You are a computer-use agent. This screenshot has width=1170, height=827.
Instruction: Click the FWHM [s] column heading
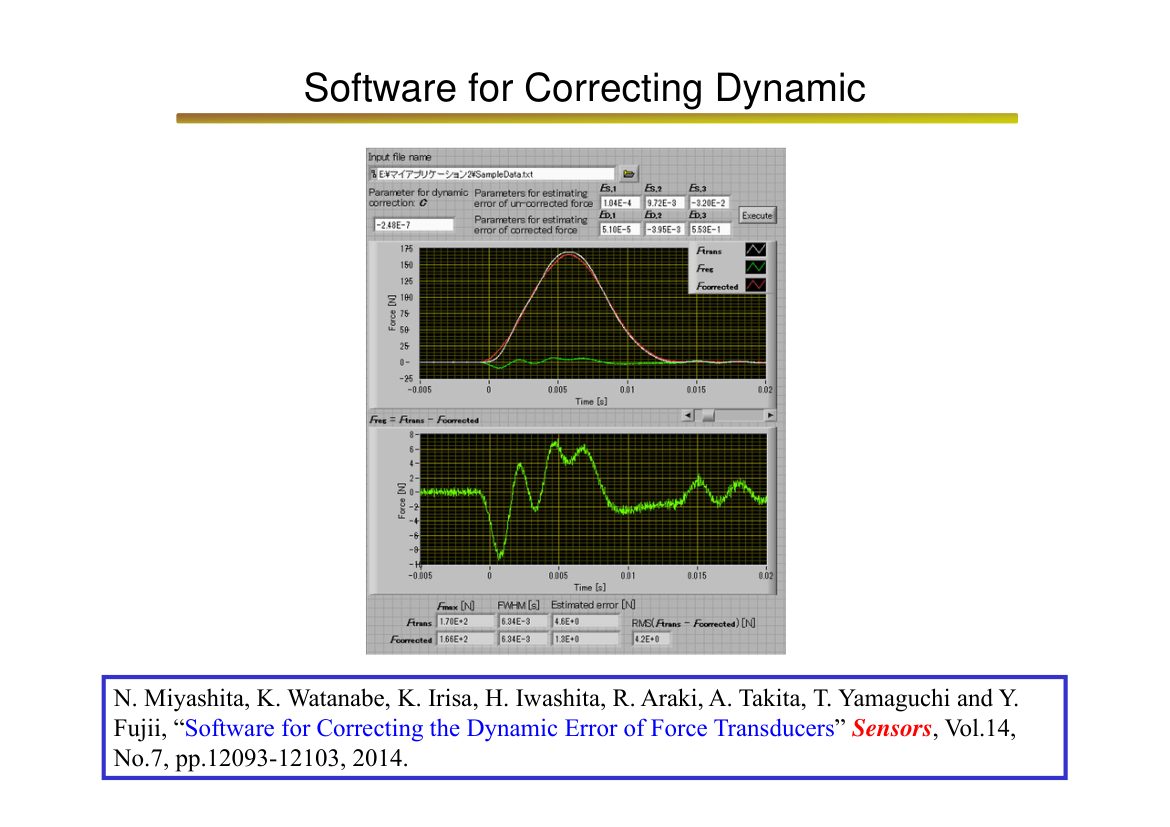coord(519,605)
